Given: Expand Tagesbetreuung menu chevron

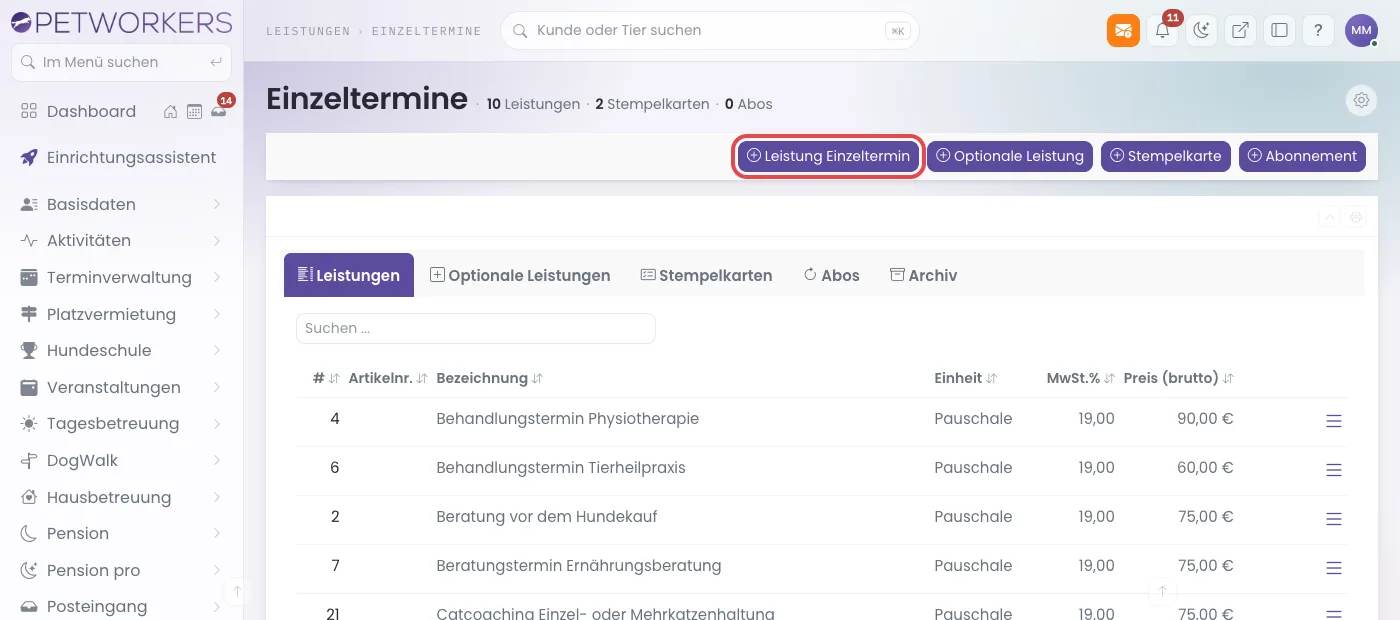Looking at the screenshot, I should (217, 424).
